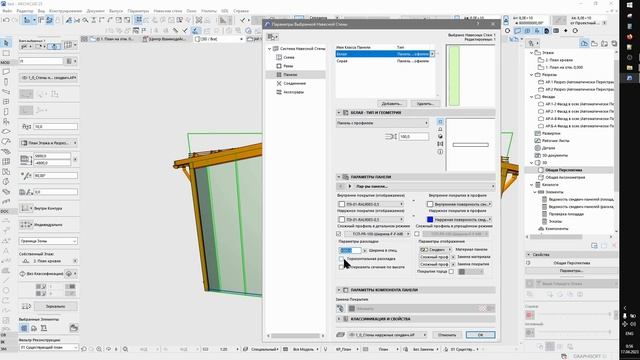Toggle the Замена материала checkbox
The width and height of the screenshot is (640, 360).
(453, 257)
